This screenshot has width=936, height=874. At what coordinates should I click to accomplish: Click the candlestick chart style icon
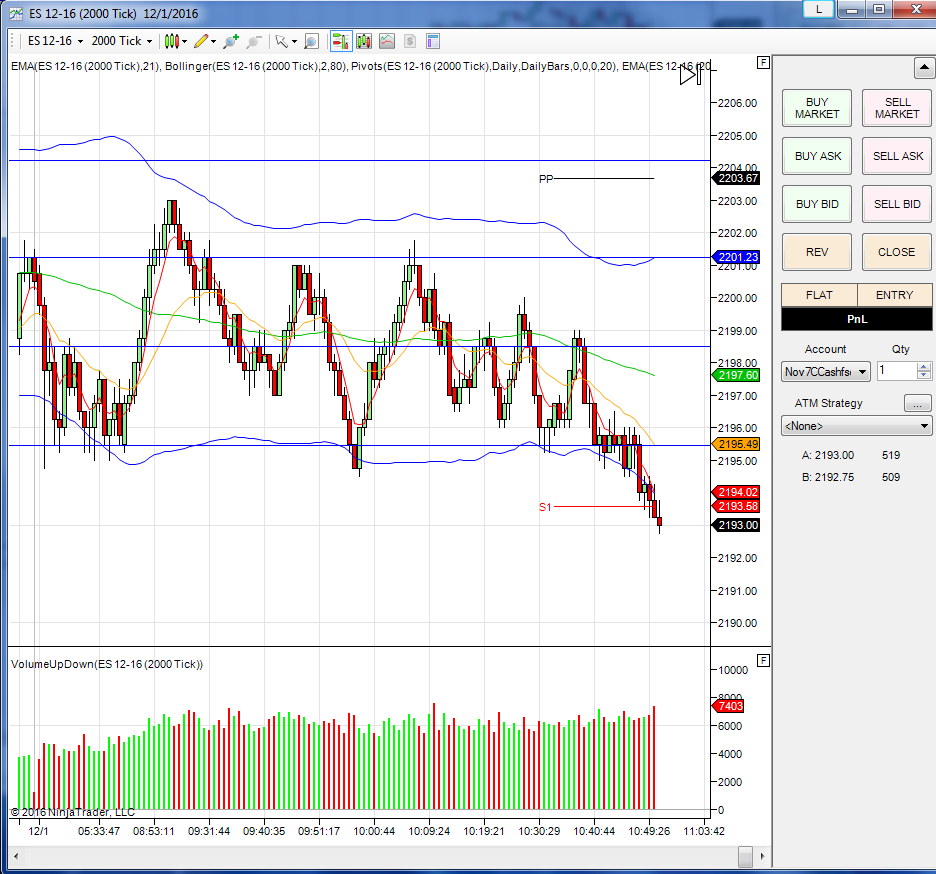click(x=171, y=41)
